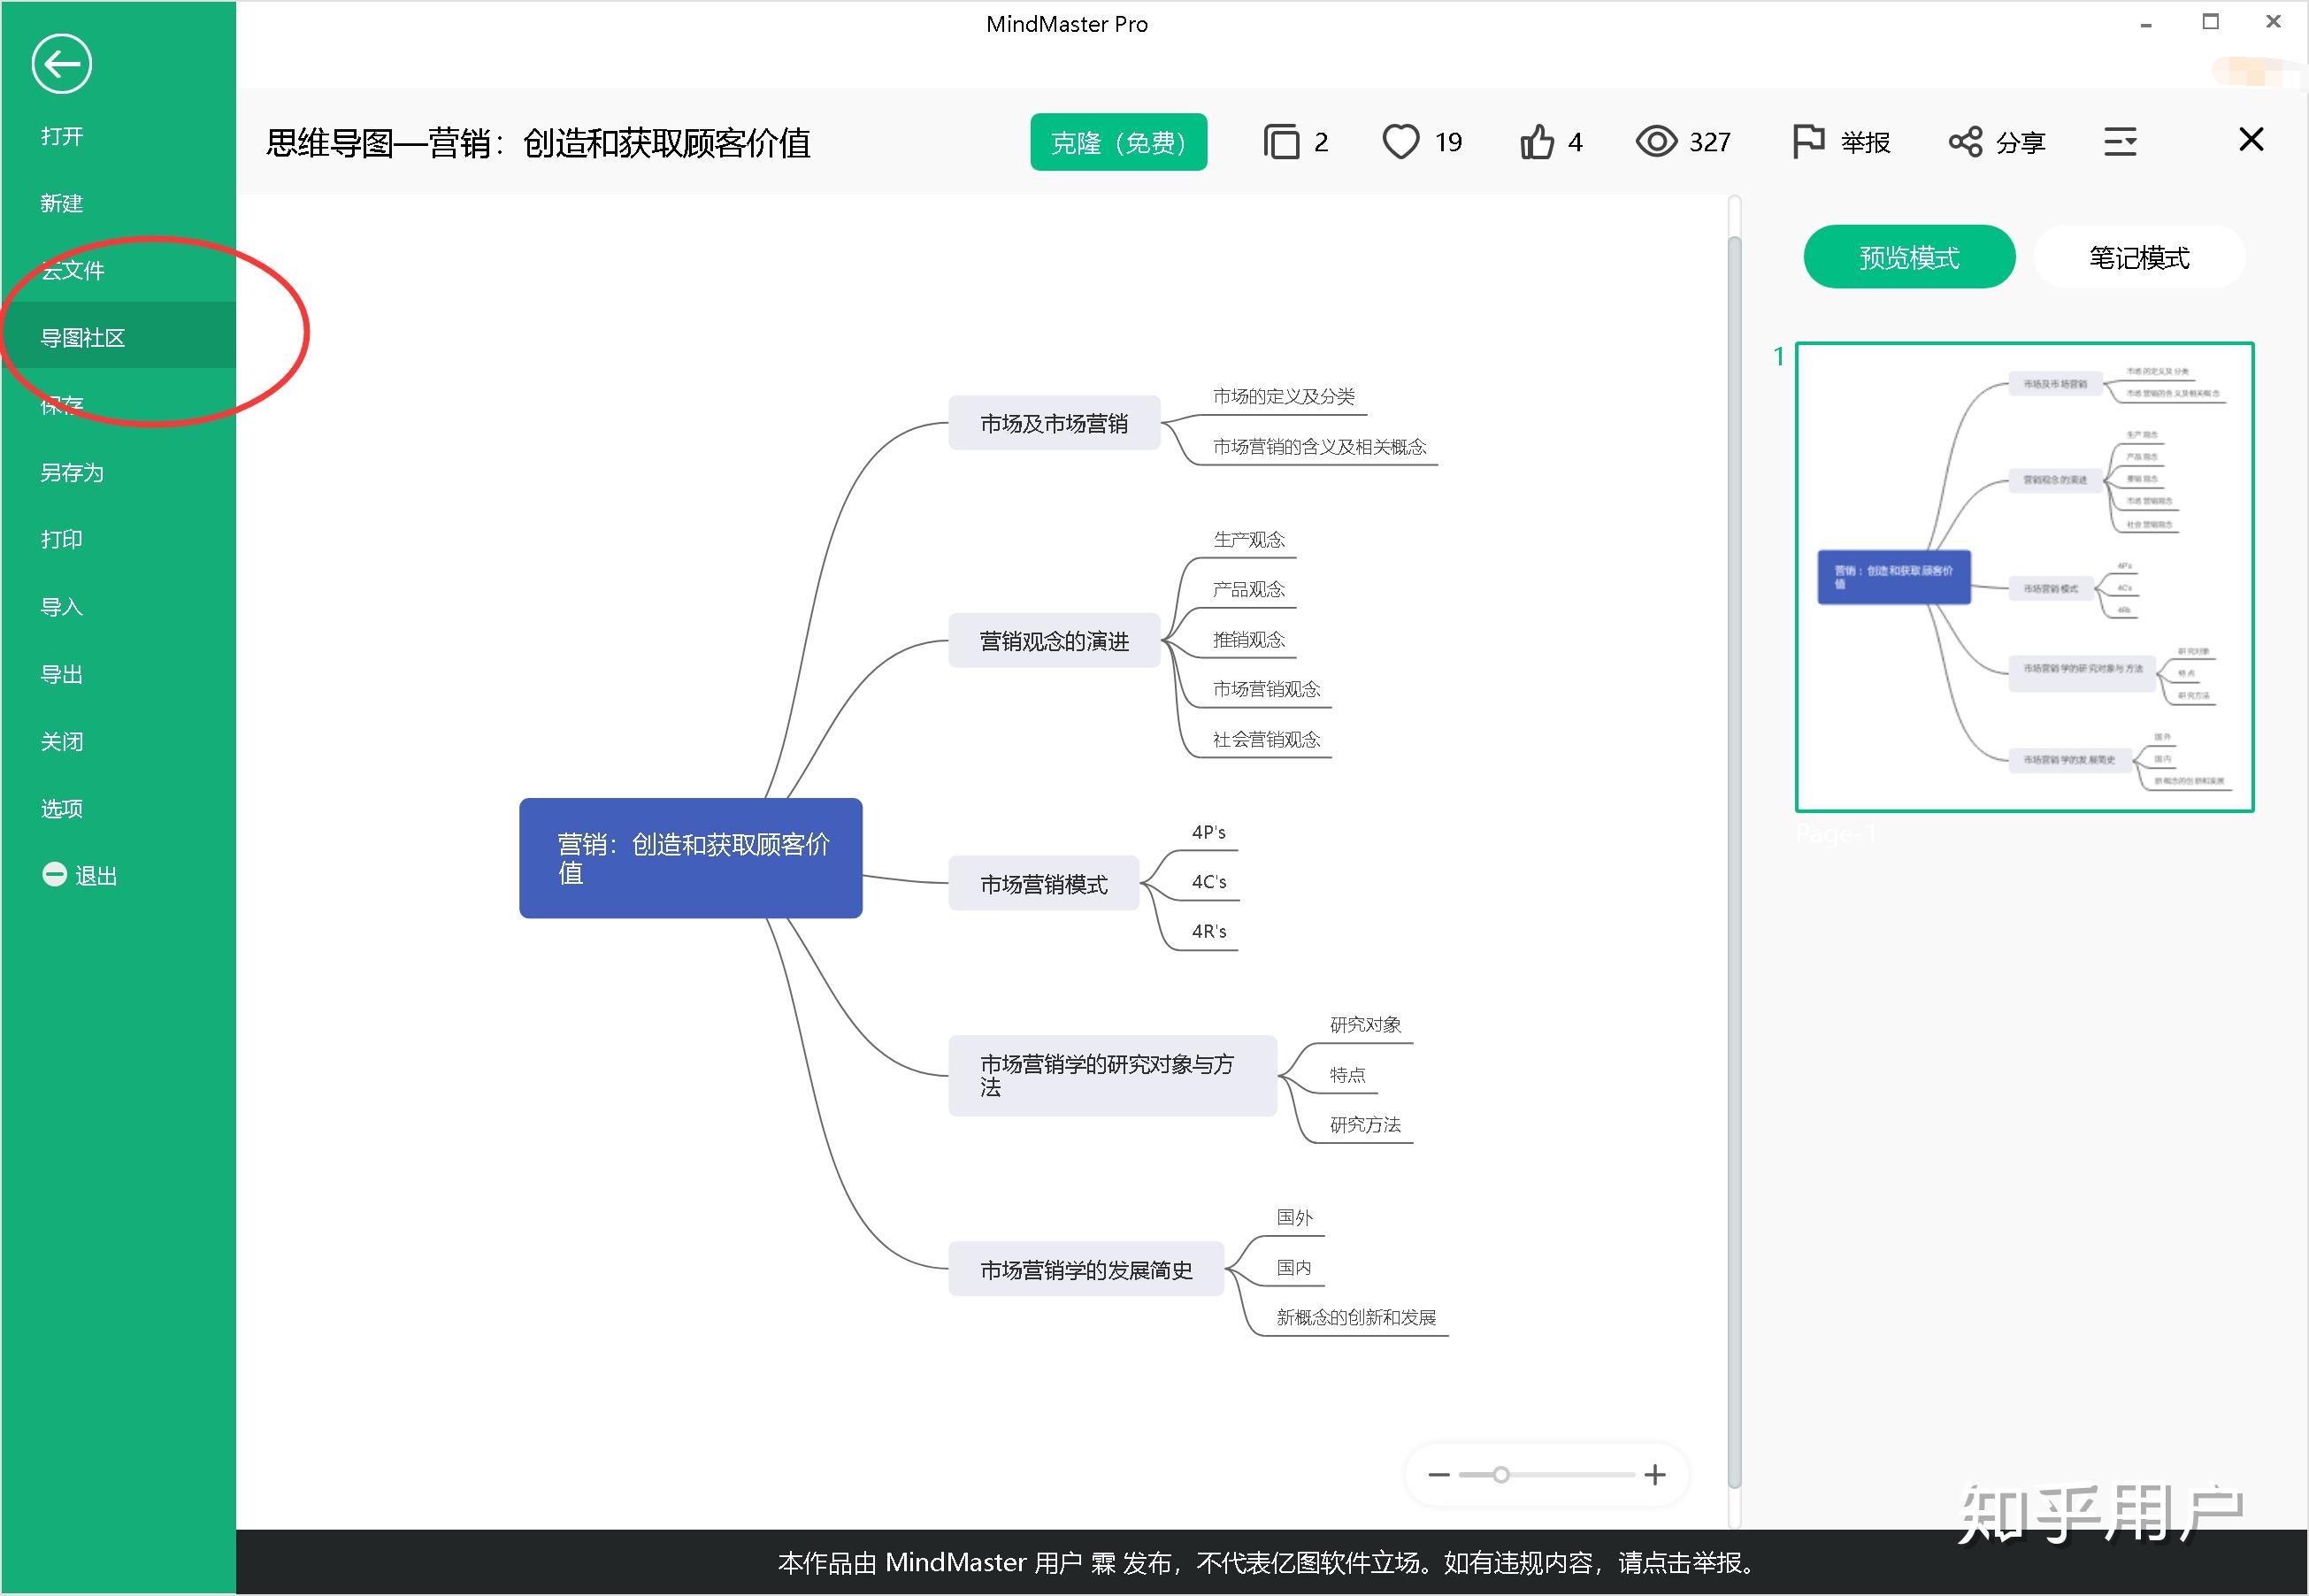Click the copy count icon

(1281, 142)
